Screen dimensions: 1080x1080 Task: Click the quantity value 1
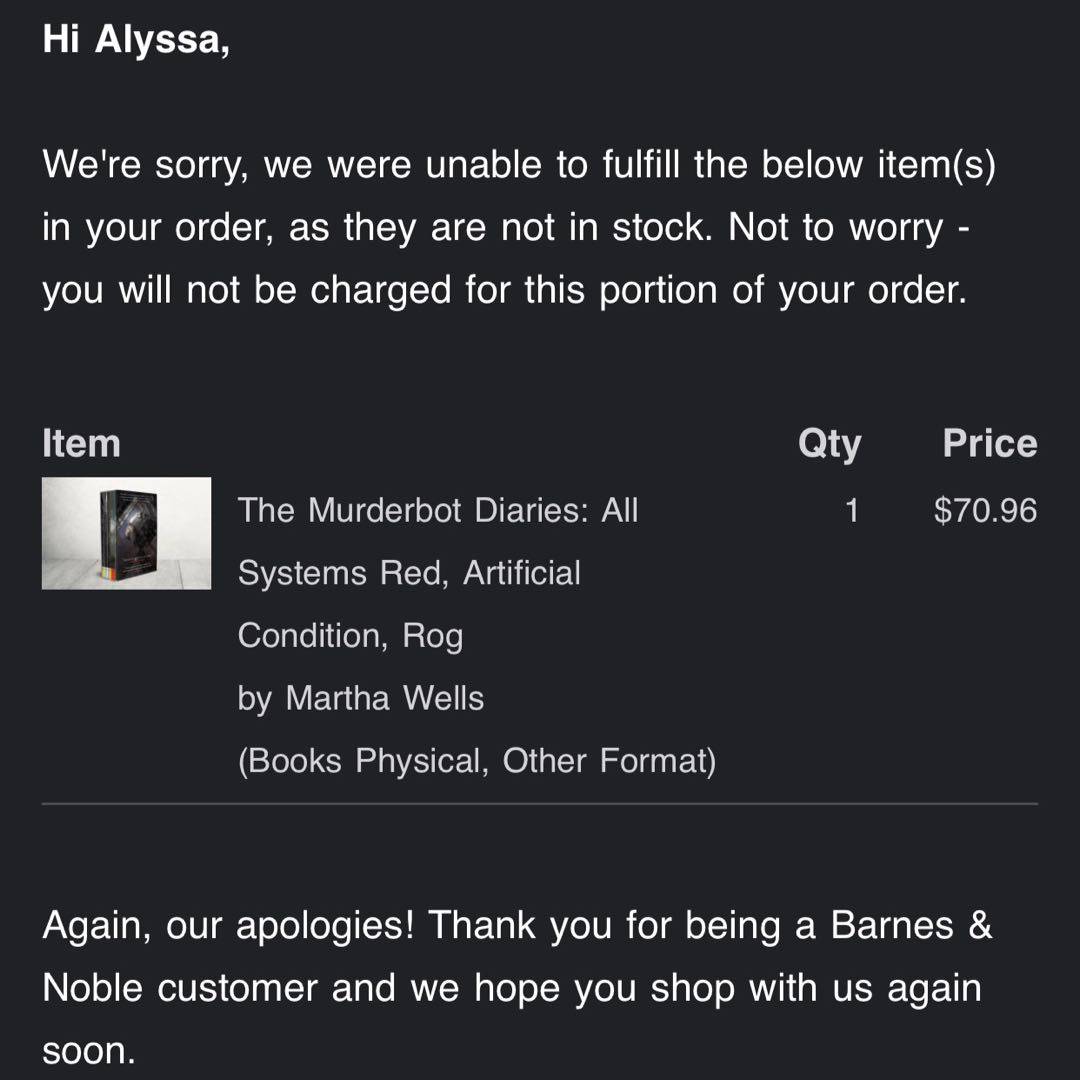tap(851, 511)
